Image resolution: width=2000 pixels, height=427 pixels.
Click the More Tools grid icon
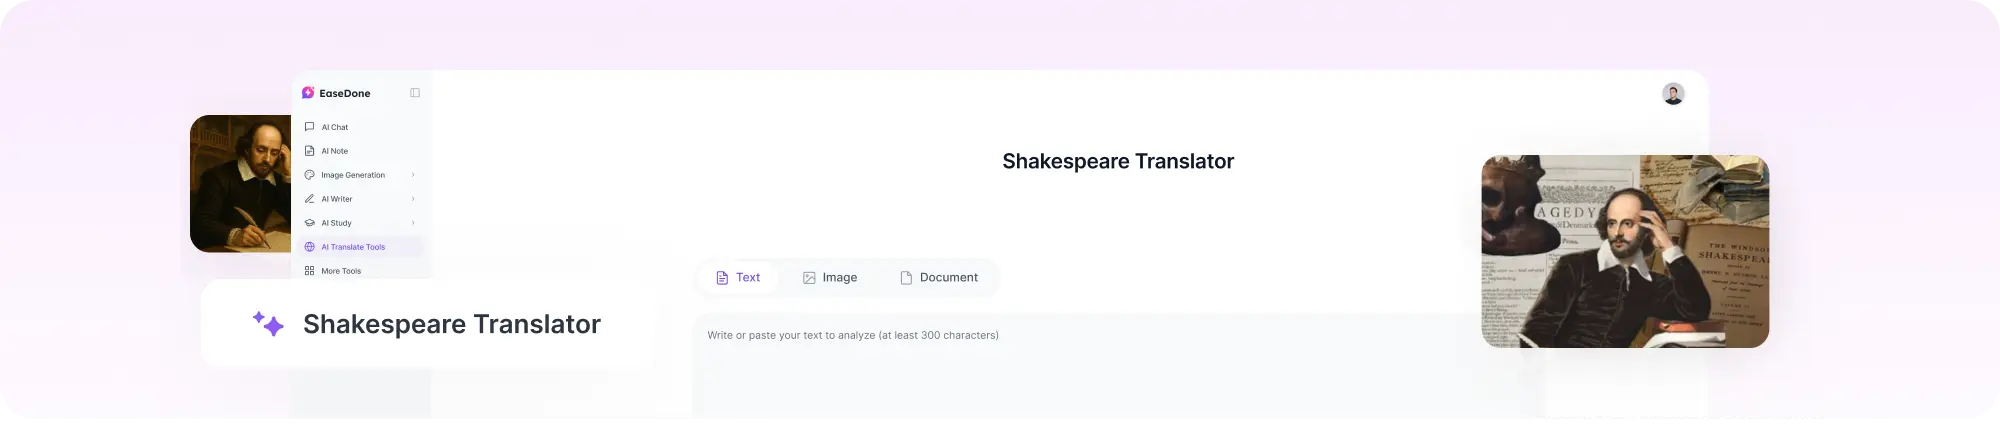309,271
